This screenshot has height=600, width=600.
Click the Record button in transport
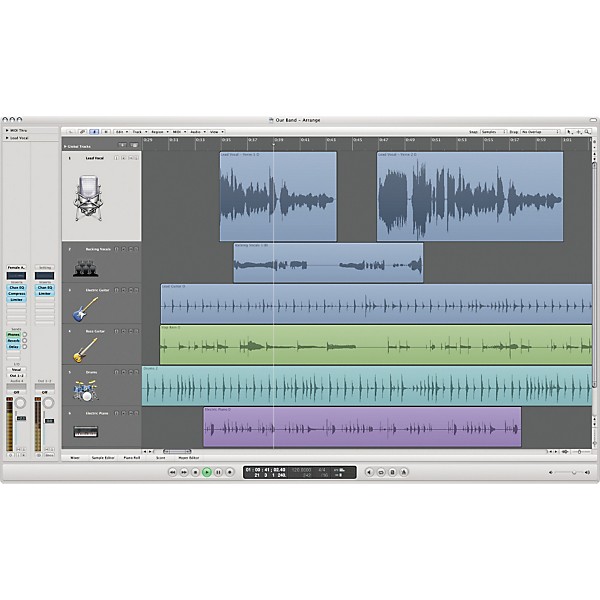coord(230,472)
